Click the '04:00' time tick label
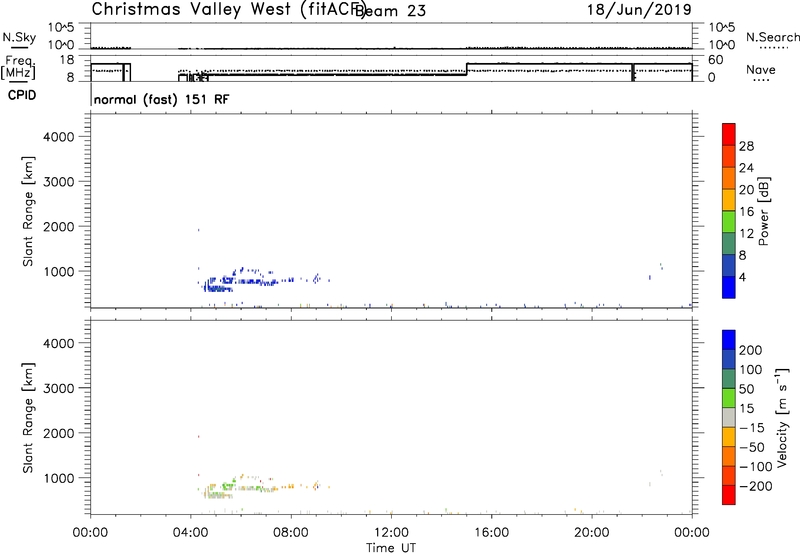The width and height of the screenshot is (800, 554). (x=190, y=533)
